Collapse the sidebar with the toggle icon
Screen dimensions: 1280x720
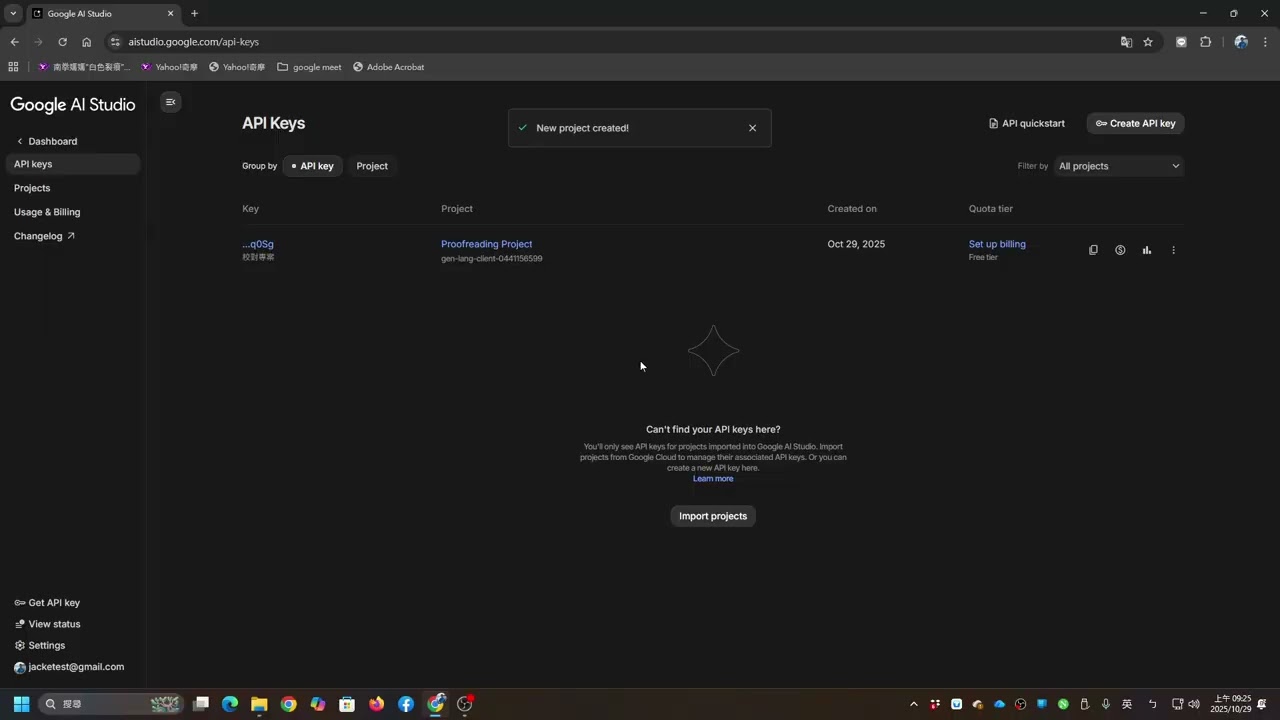(x=170, y=102)
